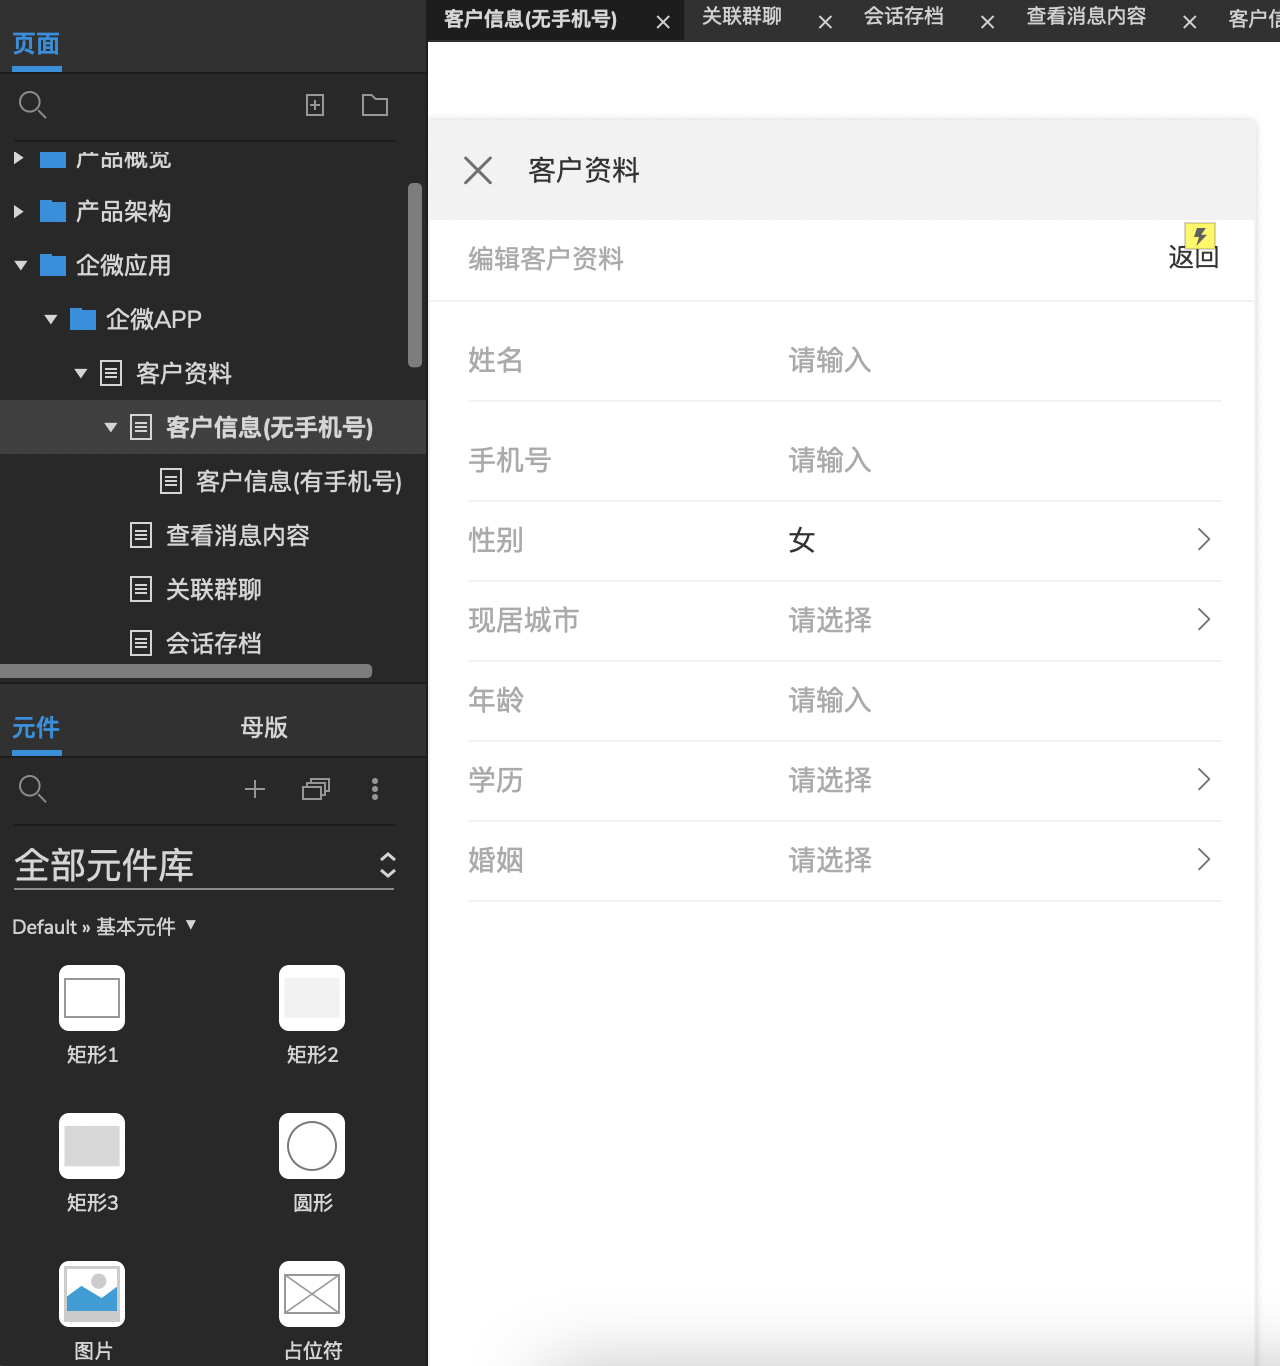Click the page icon for 会话存档

[x=141, y=643]
